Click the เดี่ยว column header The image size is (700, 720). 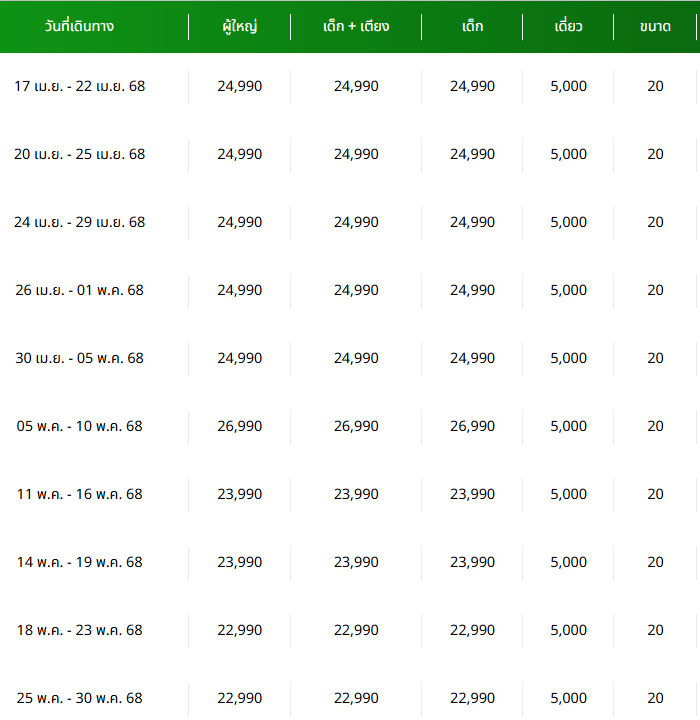(568, 26)
